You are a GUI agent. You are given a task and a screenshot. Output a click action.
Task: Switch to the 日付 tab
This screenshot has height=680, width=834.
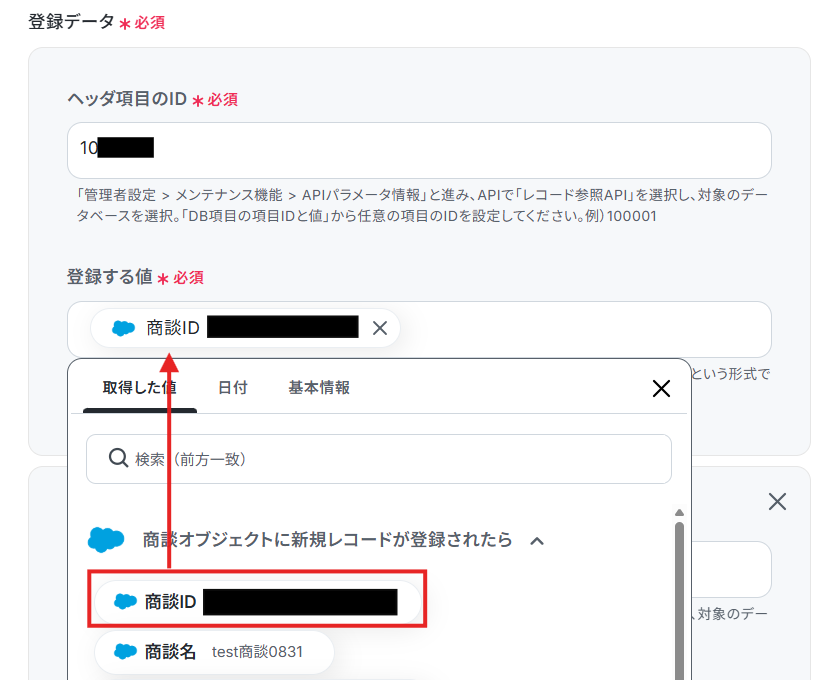pos(232,387)
